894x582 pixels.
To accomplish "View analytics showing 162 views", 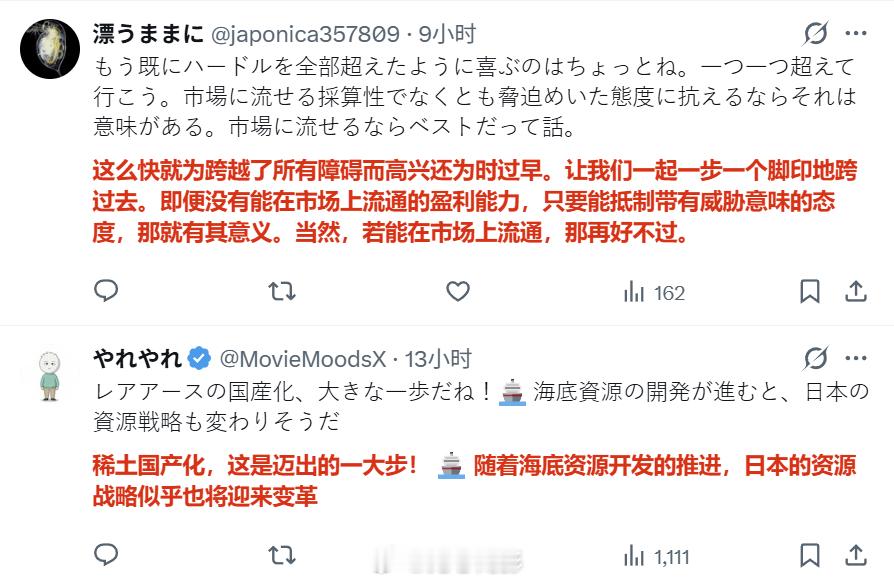I will pyautogui.click(x=654, y=292).
